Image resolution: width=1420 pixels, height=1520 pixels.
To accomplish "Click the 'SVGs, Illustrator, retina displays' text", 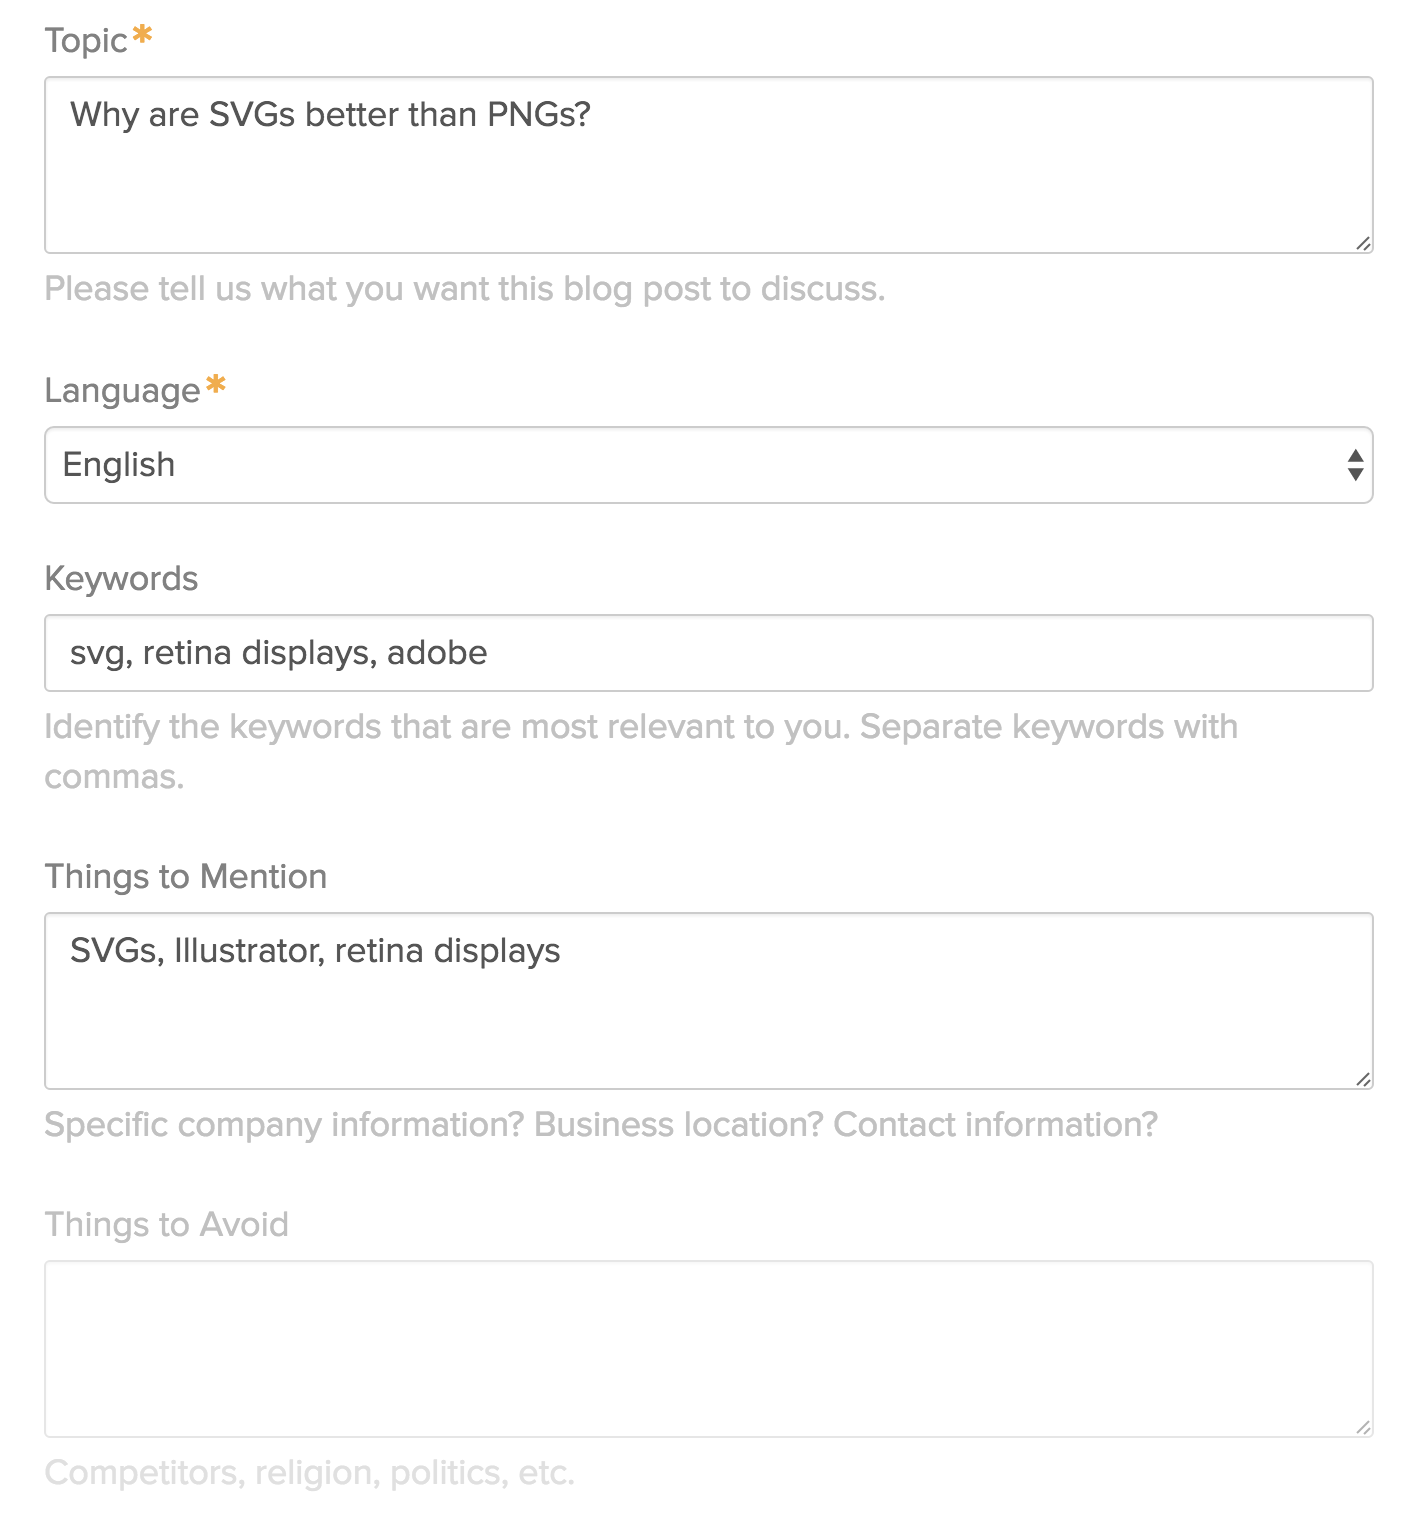I will (x=315, y=951).
